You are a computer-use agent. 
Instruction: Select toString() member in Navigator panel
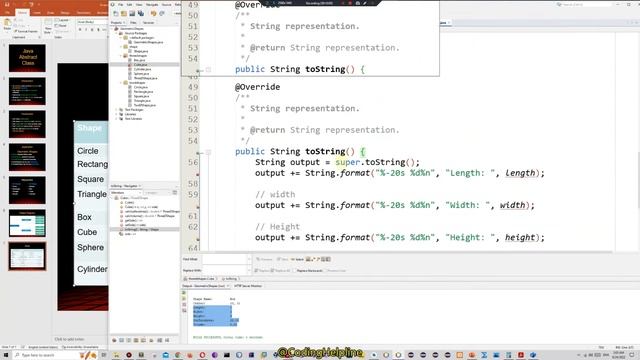click(x=141, y=229)
